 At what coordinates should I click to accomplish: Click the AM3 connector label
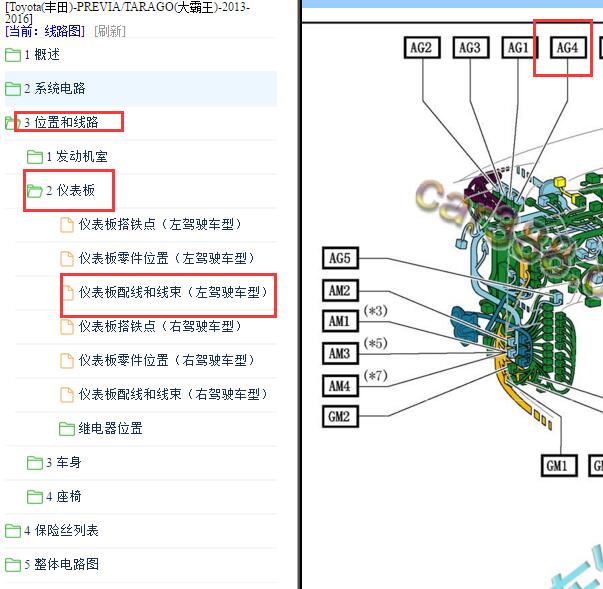340,353
